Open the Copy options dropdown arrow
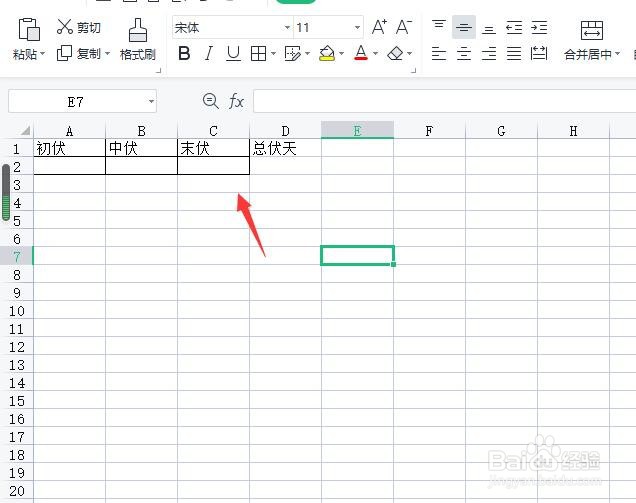Viewport: 636px width, 503px height. (x=107, y=53)
